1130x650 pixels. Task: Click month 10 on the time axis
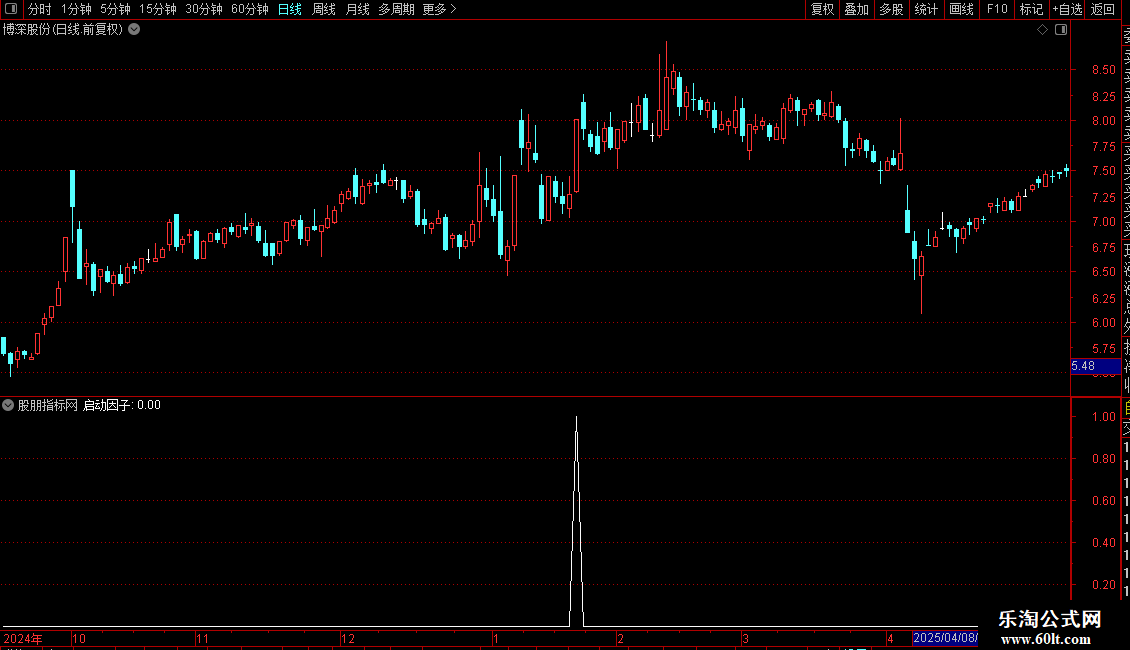coord(79,638)
